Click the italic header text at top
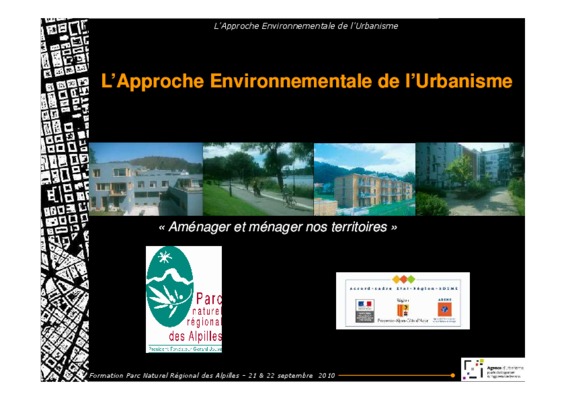The height and width of the screenshot is (400, 566). 306,26
